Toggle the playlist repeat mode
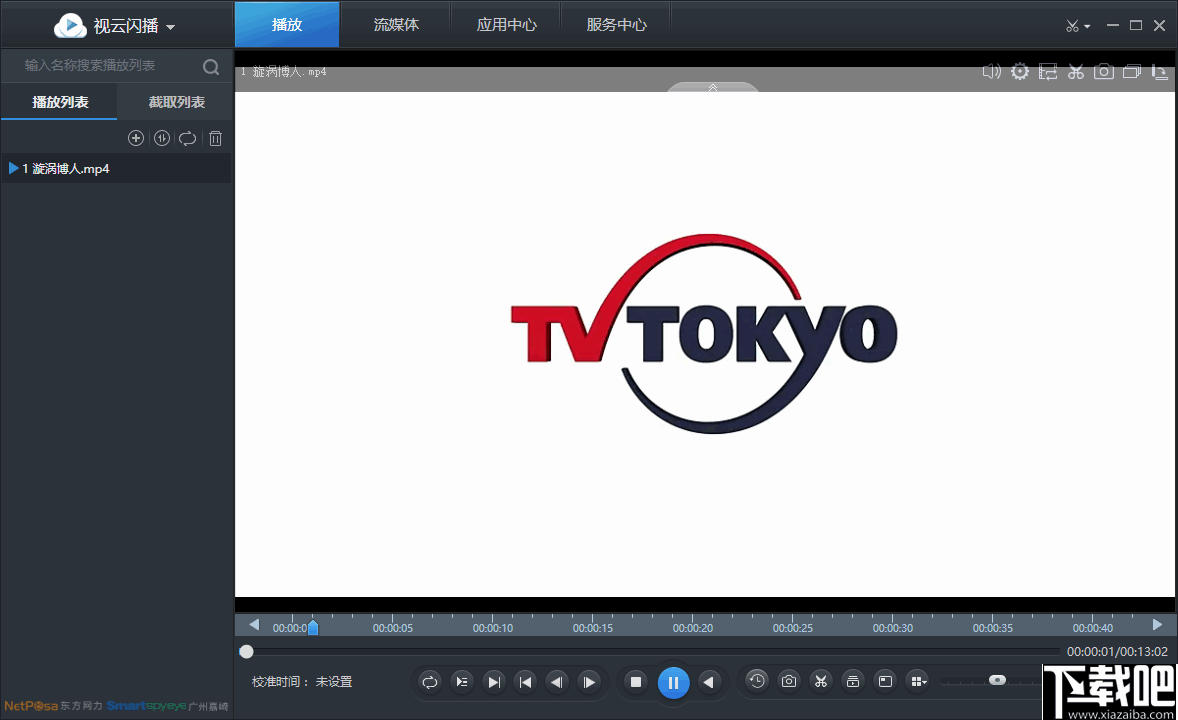1178x720 pixels. click(x=188, y=138)
